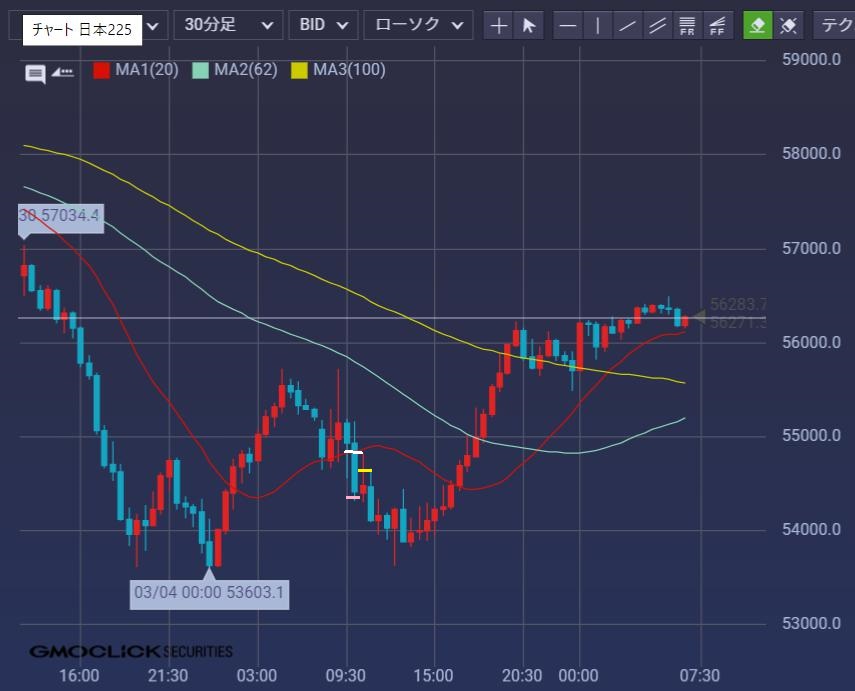Select the crosshair cursor tool

(x=499, y=25)
